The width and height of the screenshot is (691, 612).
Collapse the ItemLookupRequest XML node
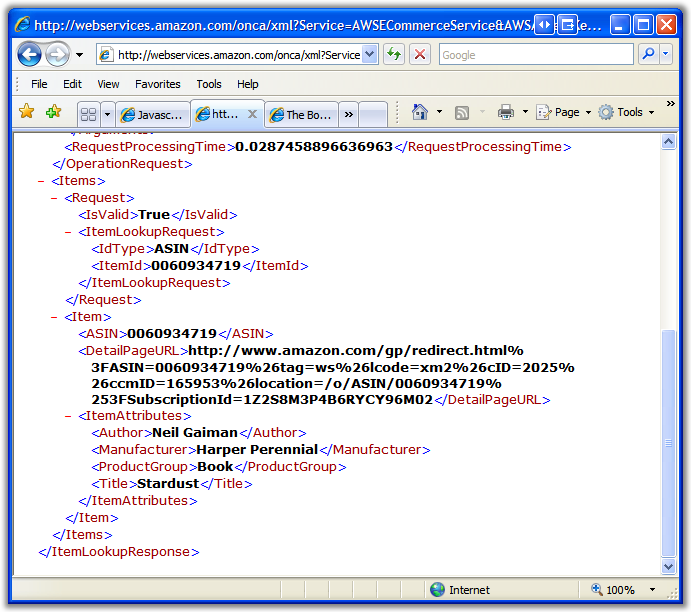[68, 232]
